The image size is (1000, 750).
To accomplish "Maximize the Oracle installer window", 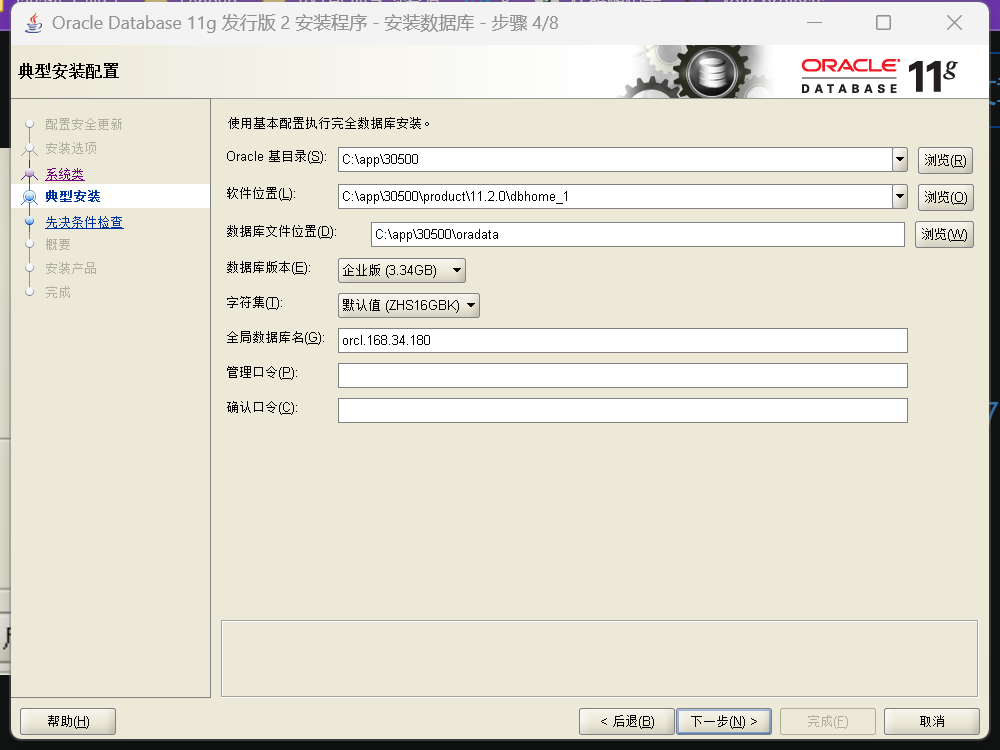I will tap(883, 23).
